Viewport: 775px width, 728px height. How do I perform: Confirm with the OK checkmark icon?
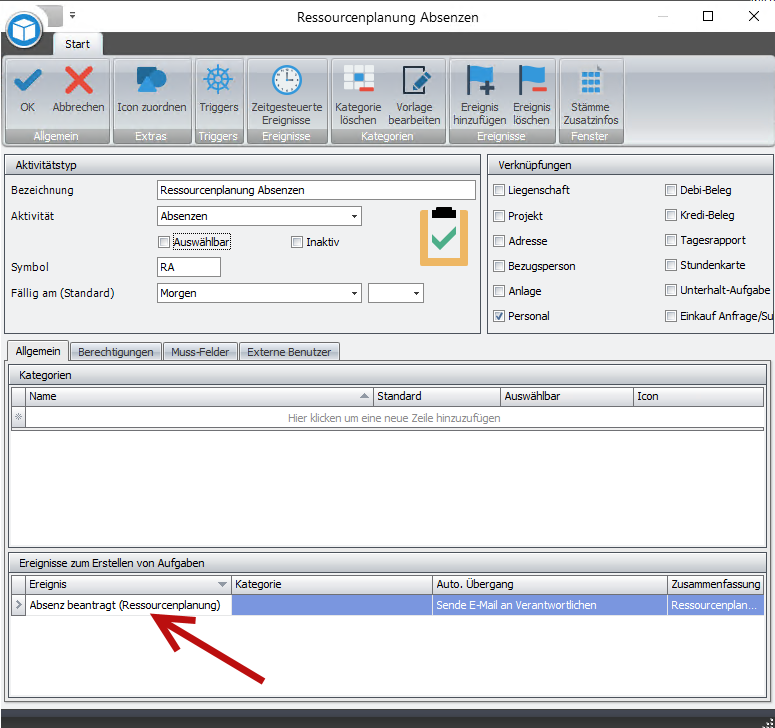coord(28,80)
